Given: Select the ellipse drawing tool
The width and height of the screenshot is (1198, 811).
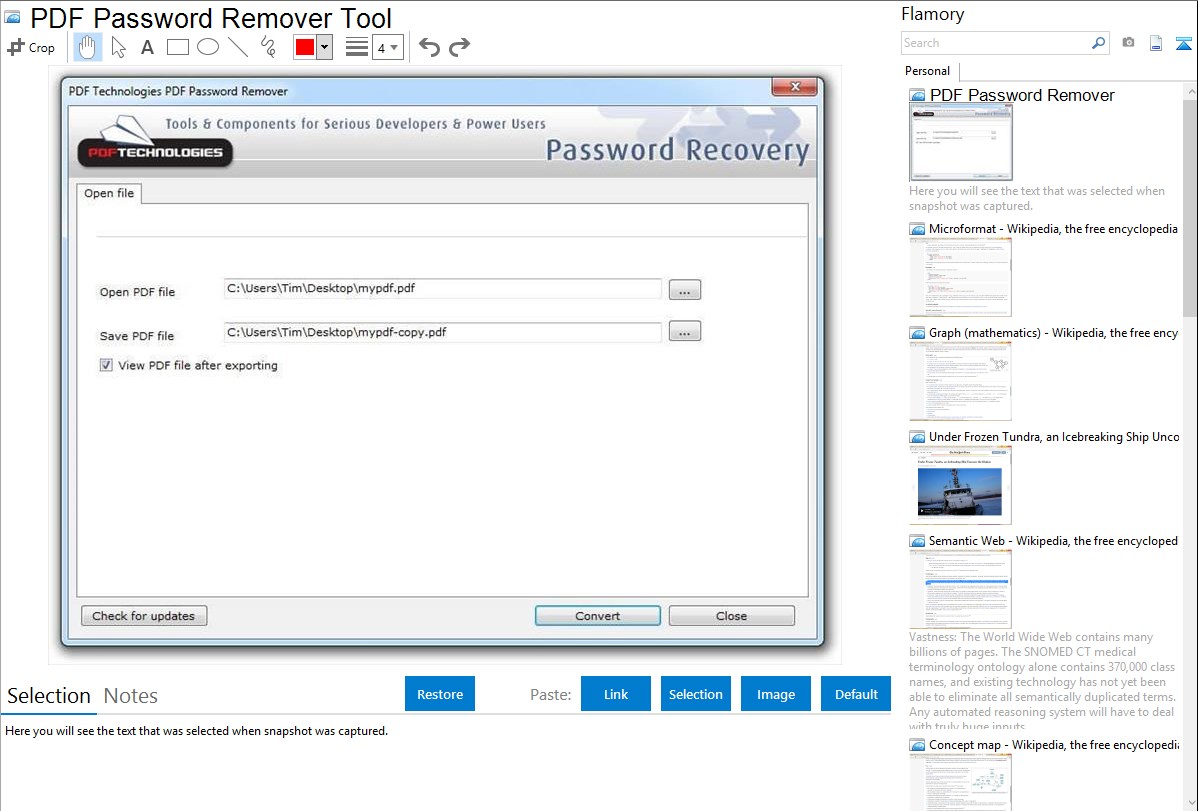Looking at the screenshot, I should pyautogui.click(x=208, y=47).
